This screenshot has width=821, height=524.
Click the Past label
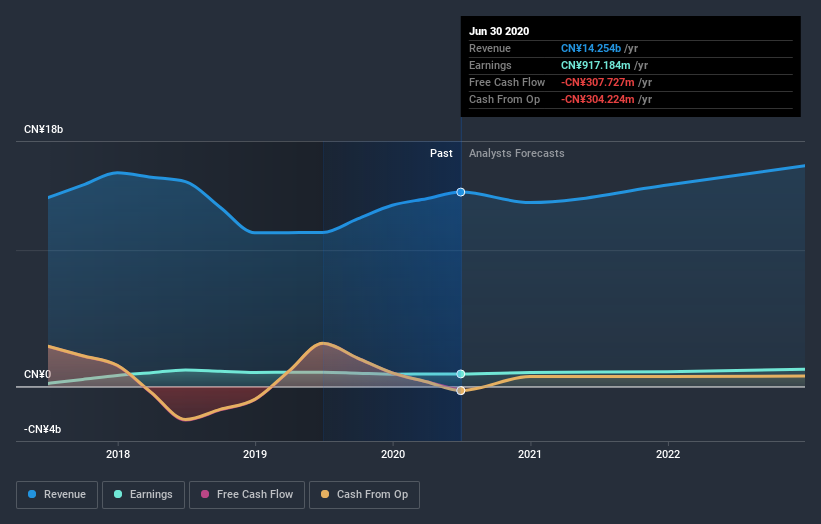[x=441, y=153]
